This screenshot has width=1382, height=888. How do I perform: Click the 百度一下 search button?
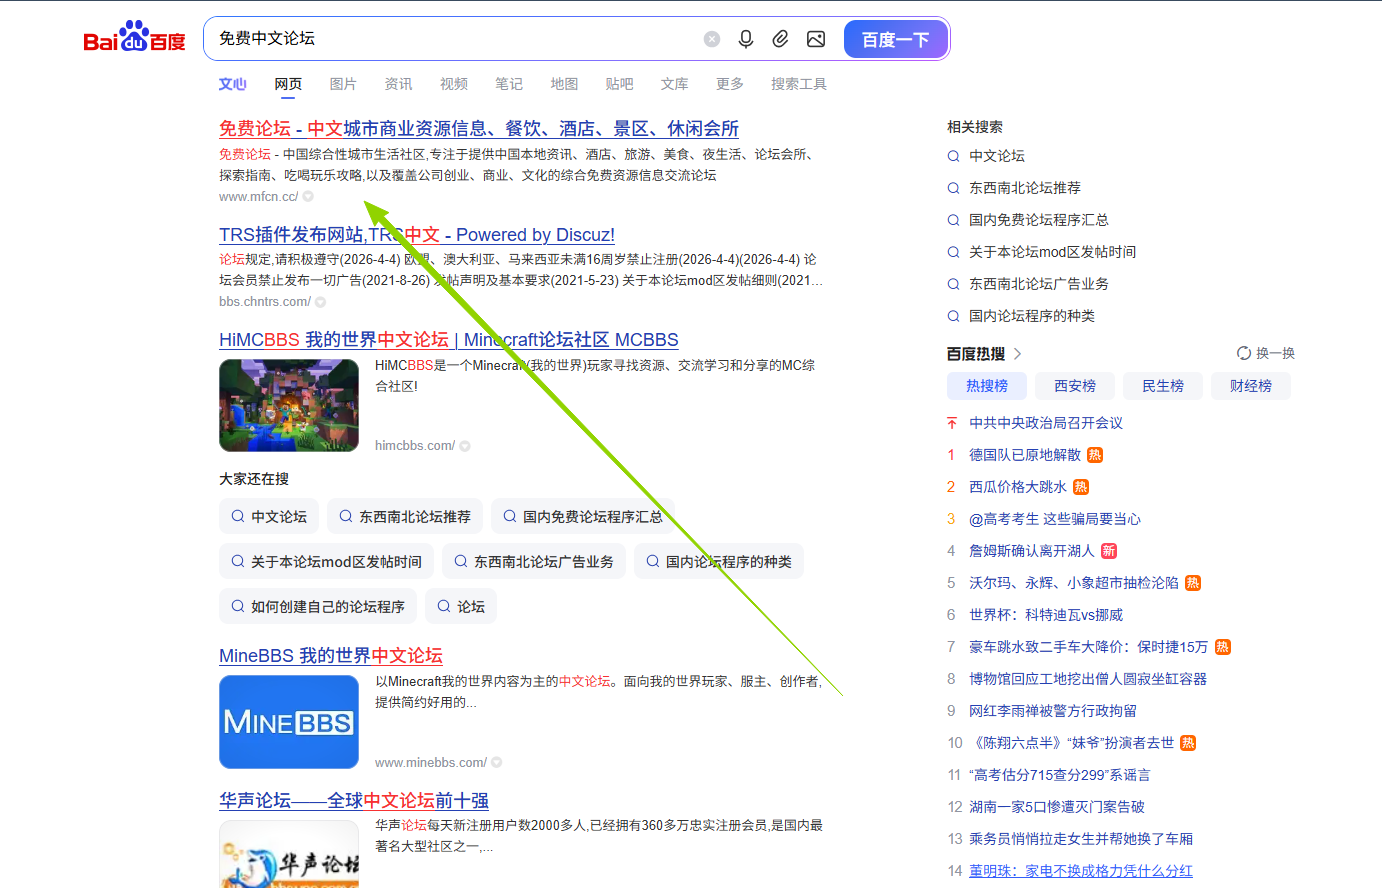(895, 39)
